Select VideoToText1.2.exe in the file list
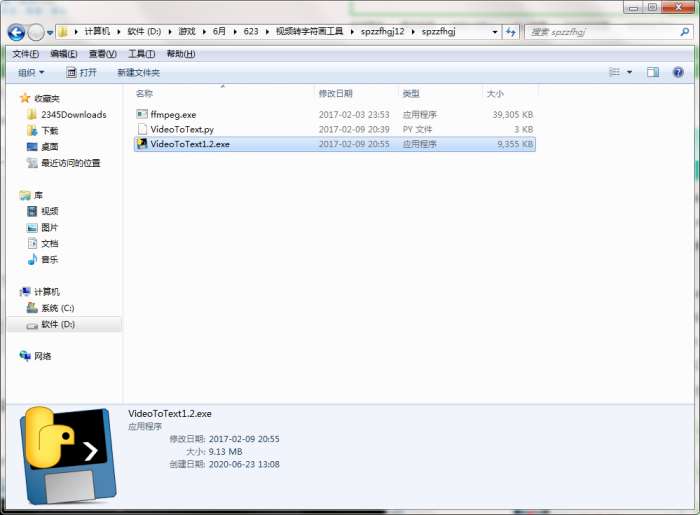700x515 pixels. click(x=334, y=144)
